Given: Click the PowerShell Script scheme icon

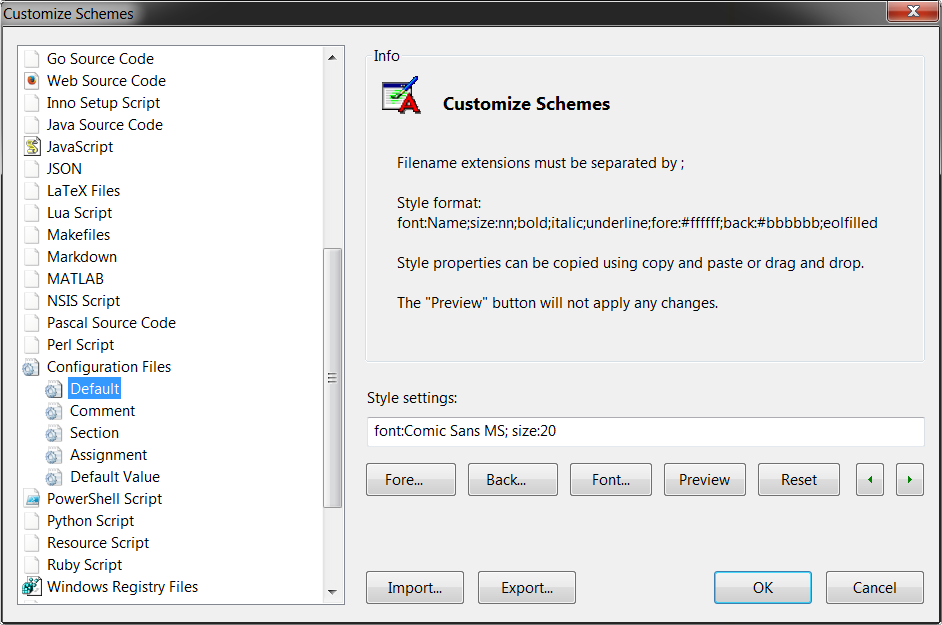Looking at the screenshot, I should click(x=31, y=498).
